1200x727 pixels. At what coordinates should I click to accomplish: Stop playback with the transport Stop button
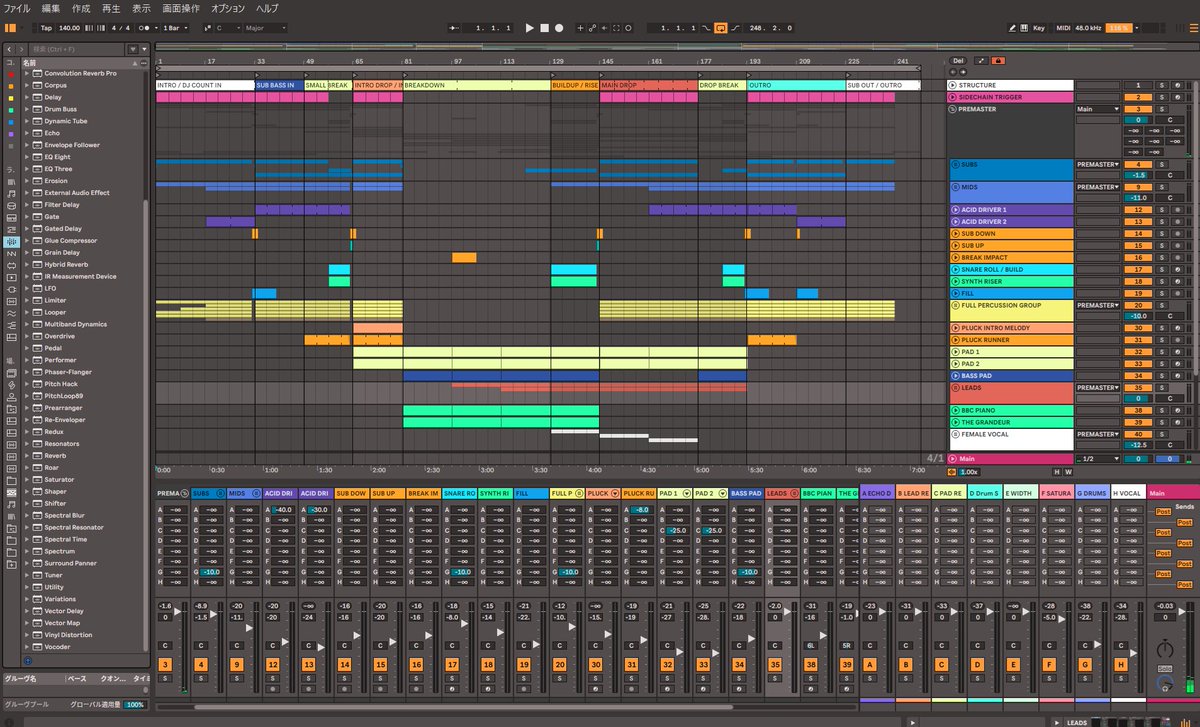point(544,28)
